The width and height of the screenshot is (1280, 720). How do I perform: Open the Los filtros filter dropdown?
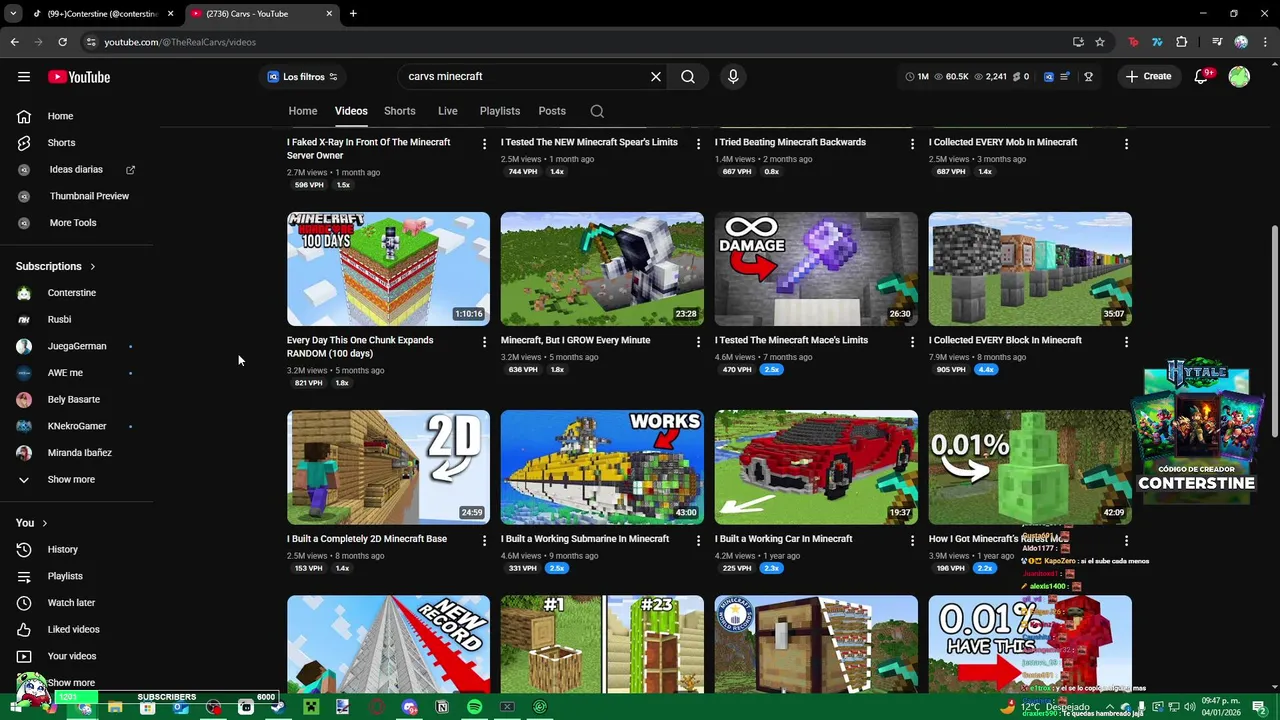302,77
